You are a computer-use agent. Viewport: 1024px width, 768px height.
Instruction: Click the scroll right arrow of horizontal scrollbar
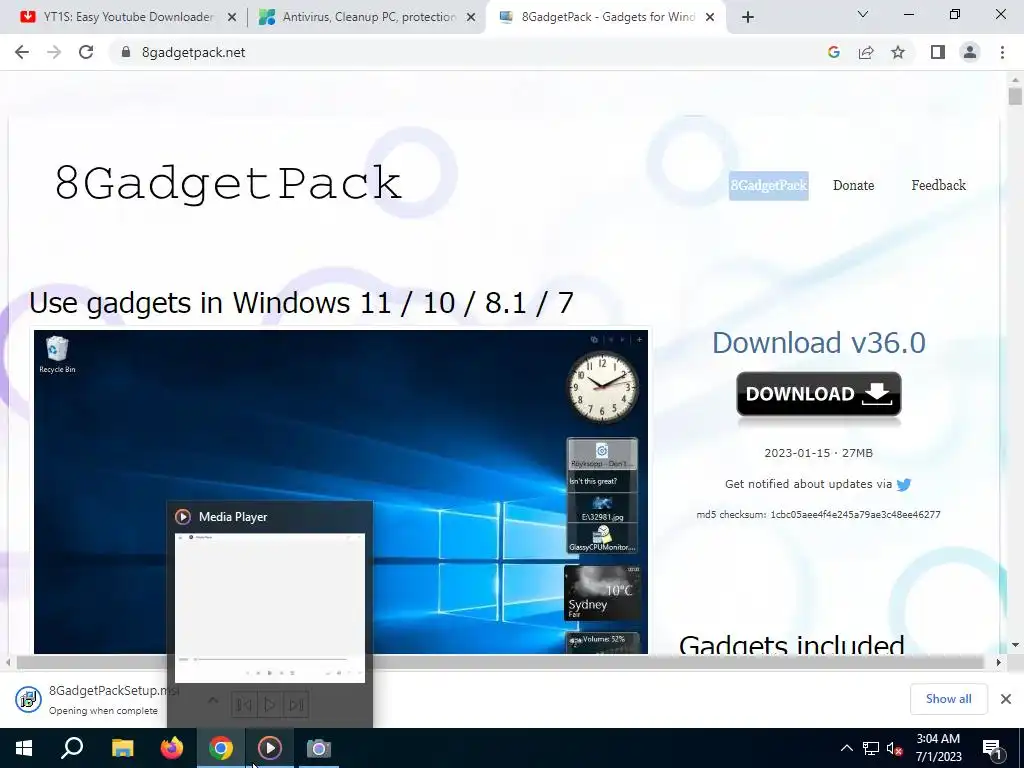coord(999,662)
